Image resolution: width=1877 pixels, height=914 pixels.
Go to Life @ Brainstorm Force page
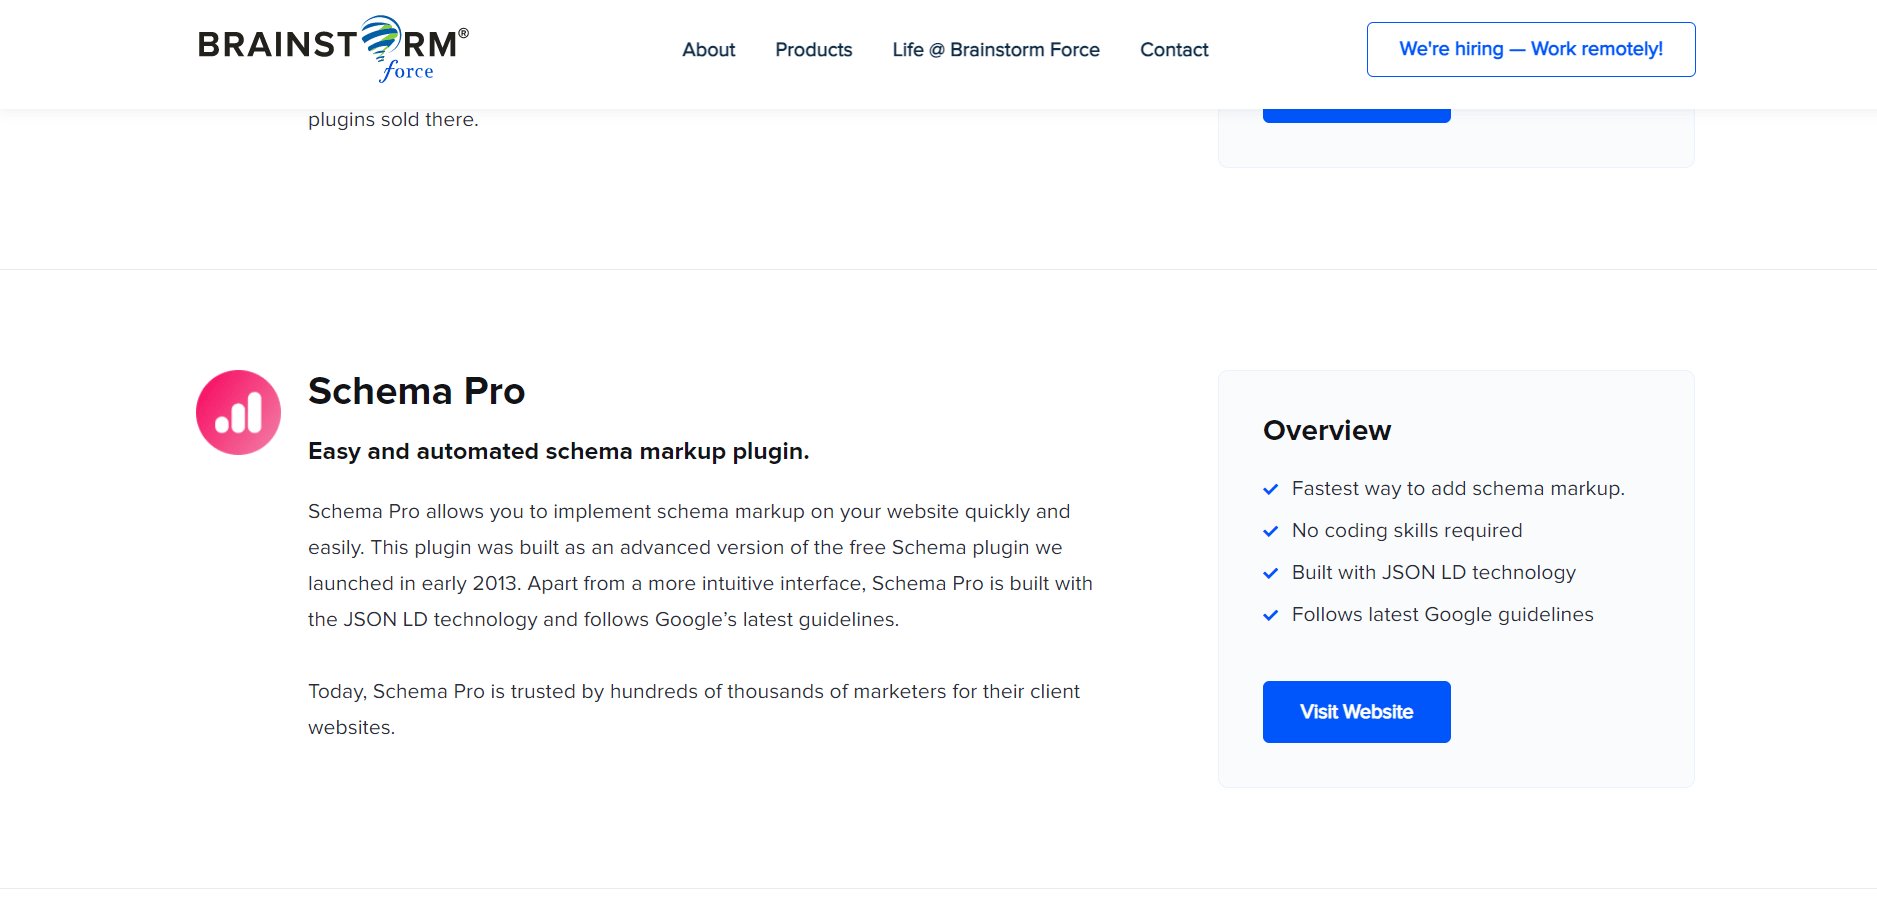996,50
